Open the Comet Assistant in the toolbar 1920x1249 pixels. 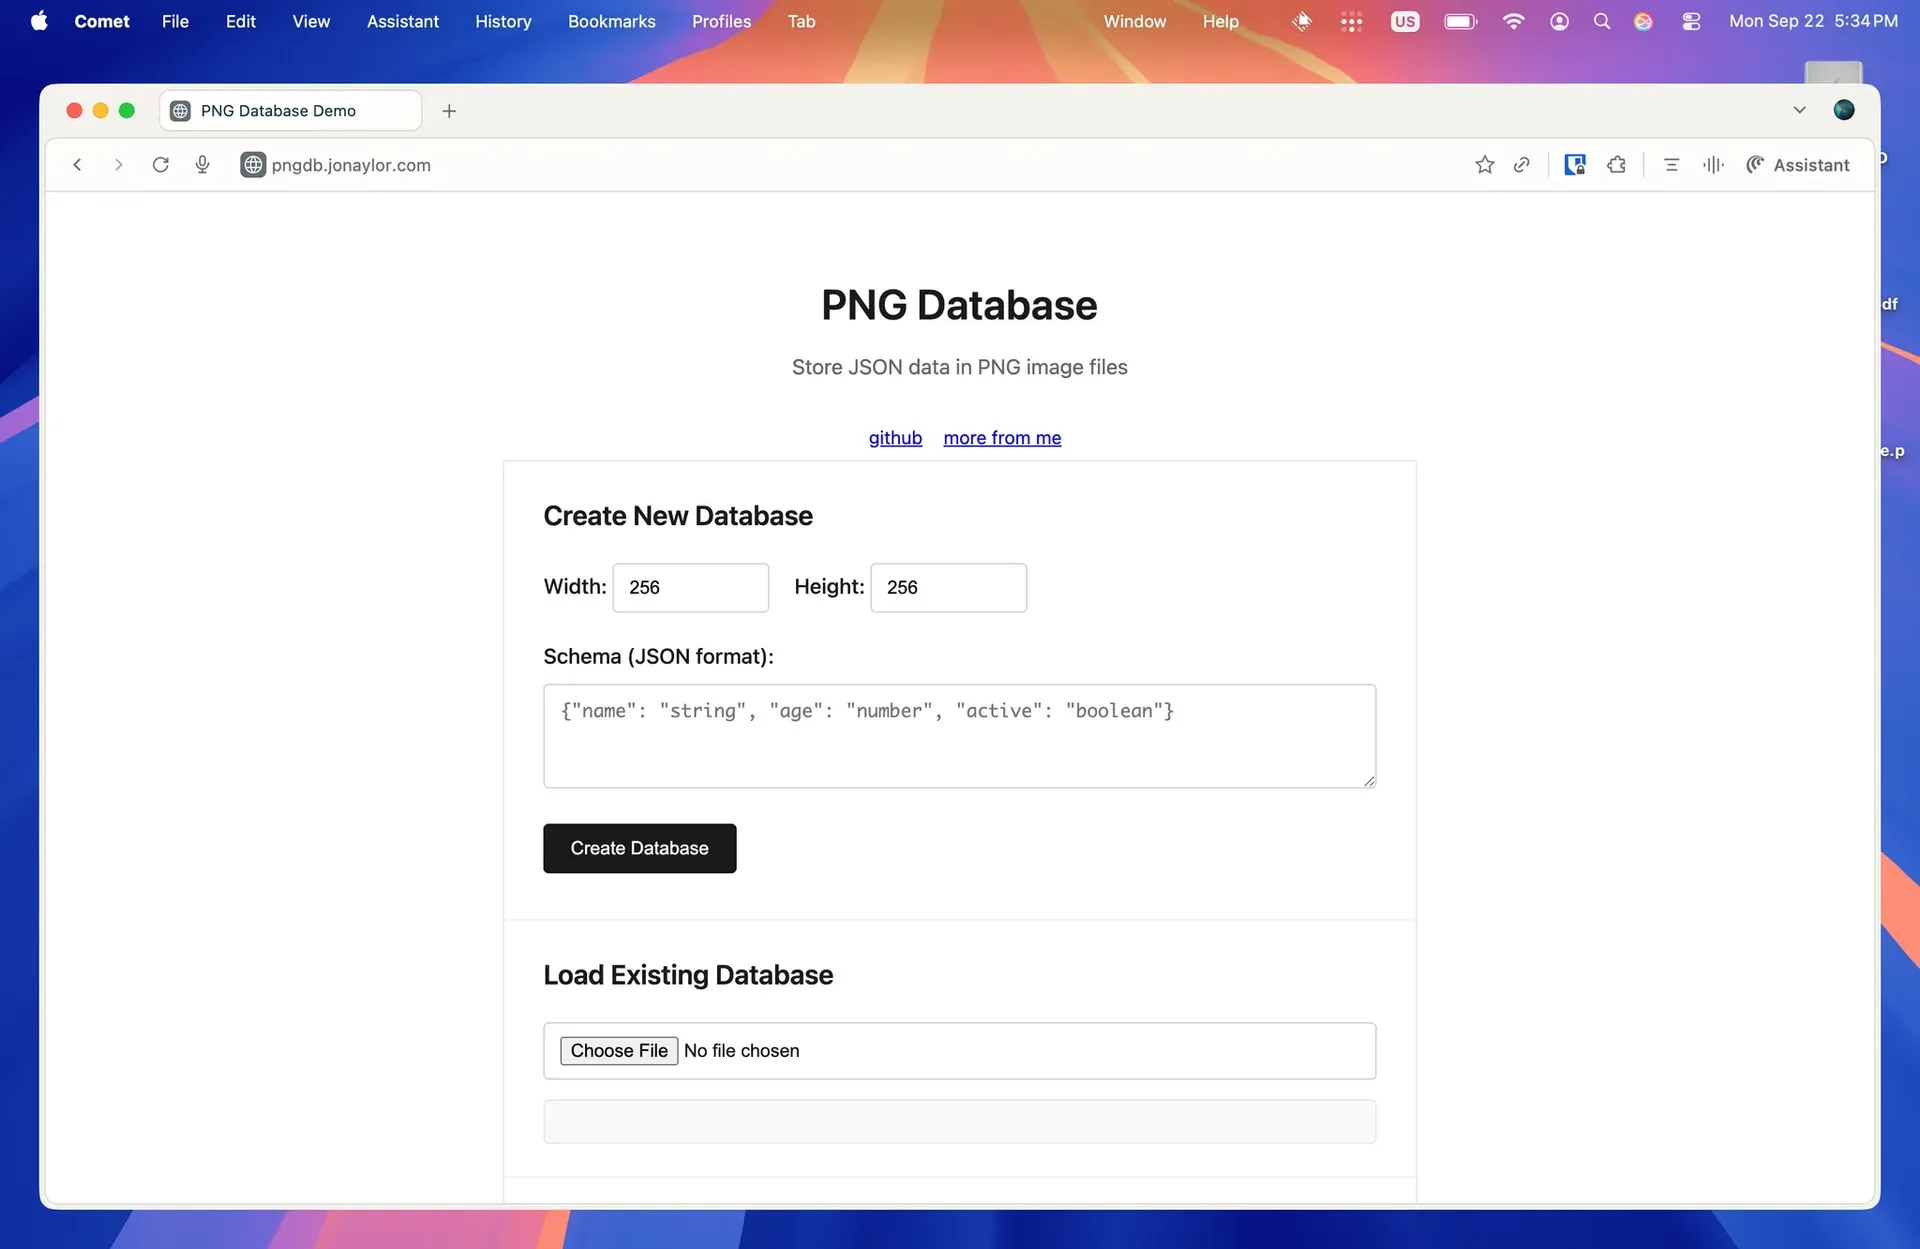[x=1798, y=164]
